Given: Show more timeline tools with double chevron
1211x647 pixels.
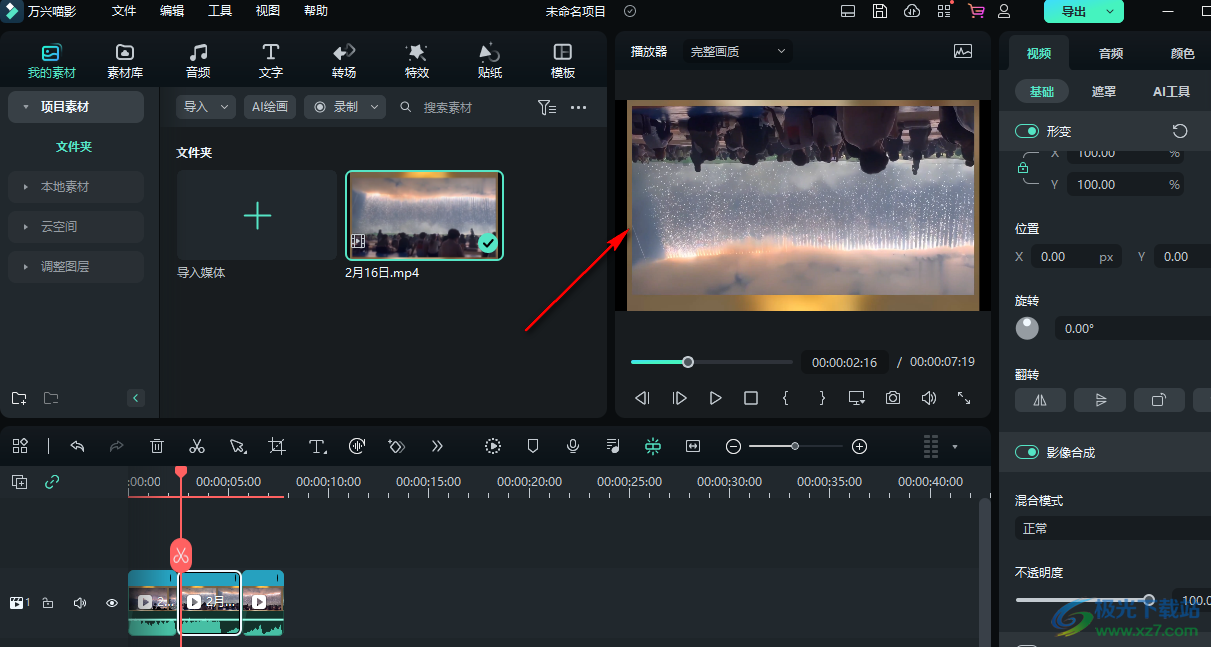Looking at the screenshot, I should tap(437, 446).
